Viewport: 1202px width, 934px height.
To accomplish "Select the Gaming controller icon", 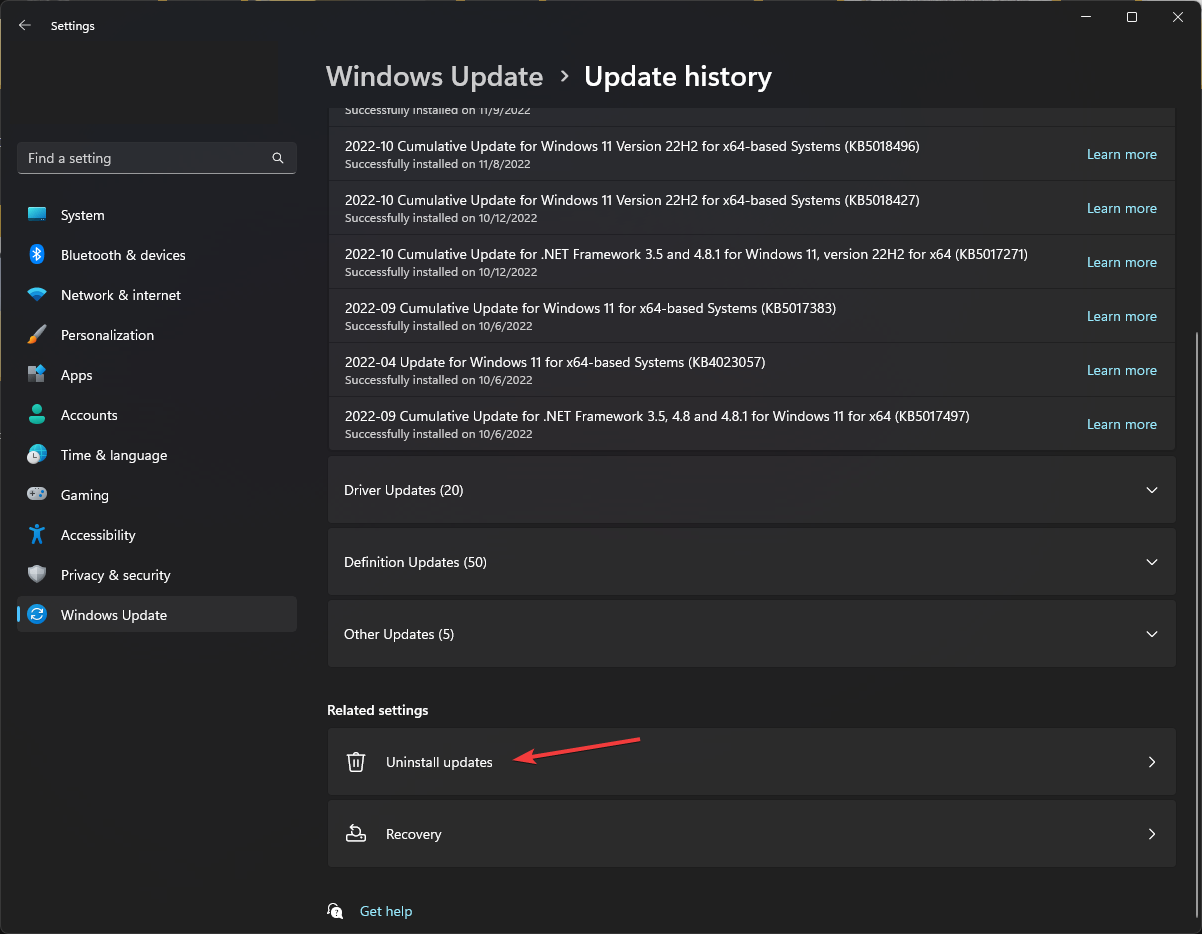I will point(37,495).
